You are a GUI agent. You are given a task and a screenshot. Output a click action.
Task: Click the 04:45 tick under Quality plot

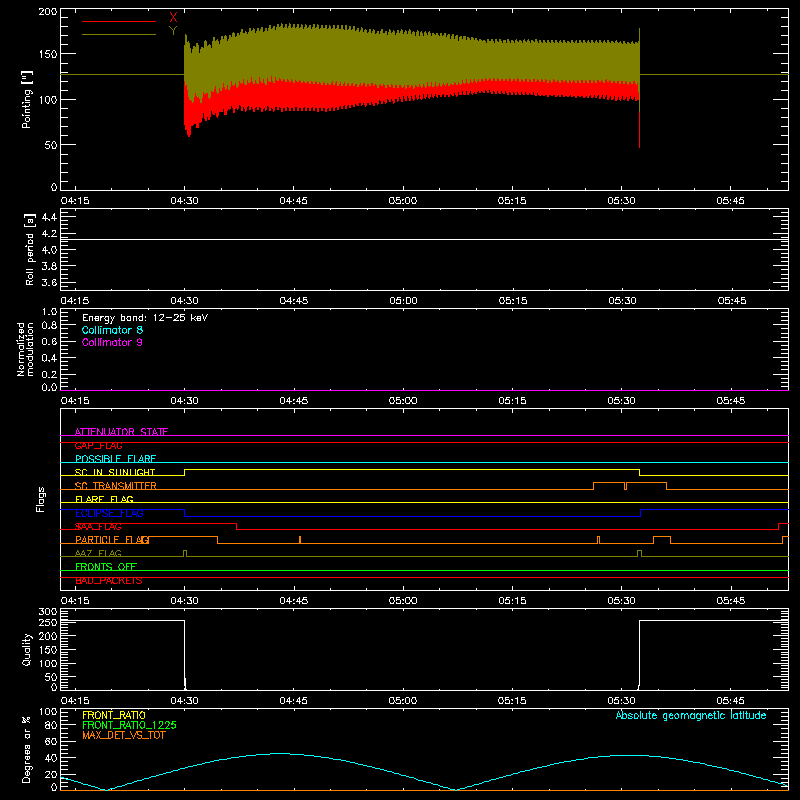coord(293,701)
